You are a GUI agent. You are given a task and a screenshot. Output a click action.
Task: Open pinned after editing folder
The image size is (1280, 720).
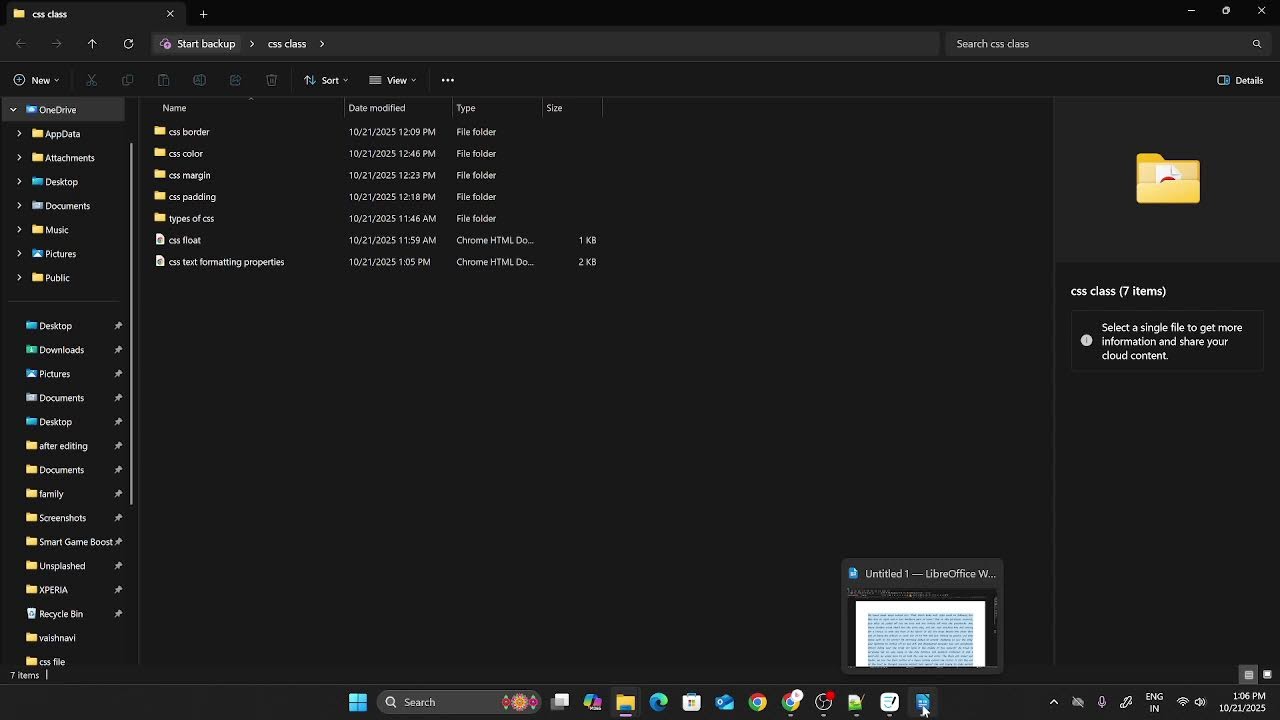pyautogui.click(x=63, y=446)
